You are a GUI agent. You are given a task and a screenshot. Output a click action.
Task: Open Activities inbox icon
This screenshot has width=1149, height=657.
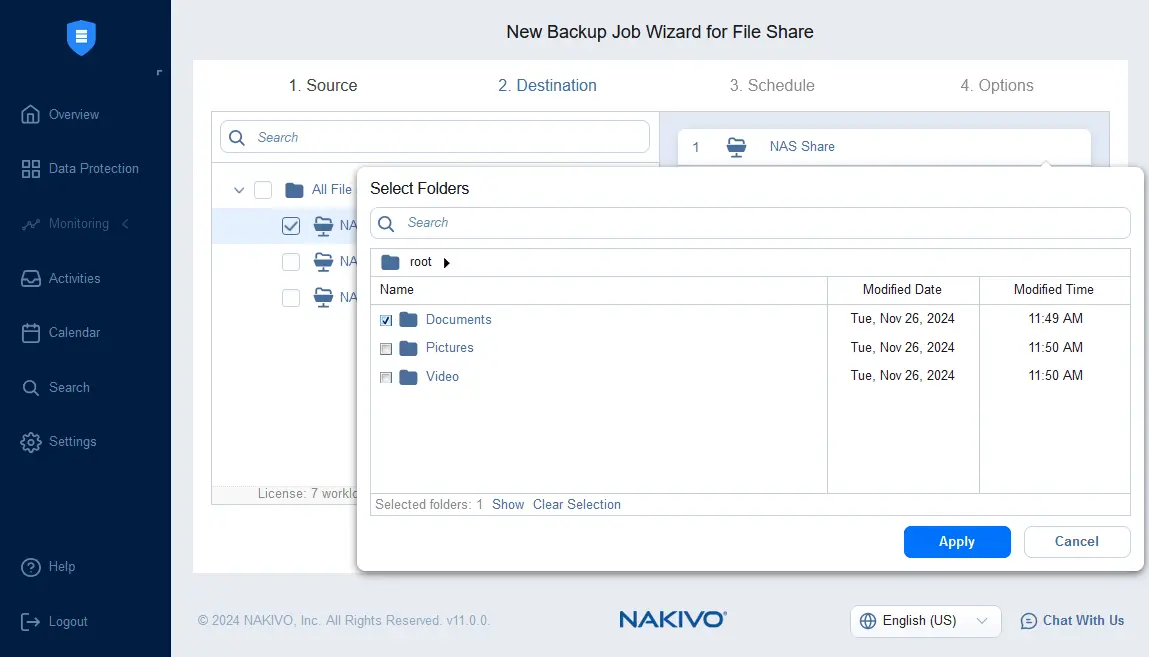tap(31, 279)
